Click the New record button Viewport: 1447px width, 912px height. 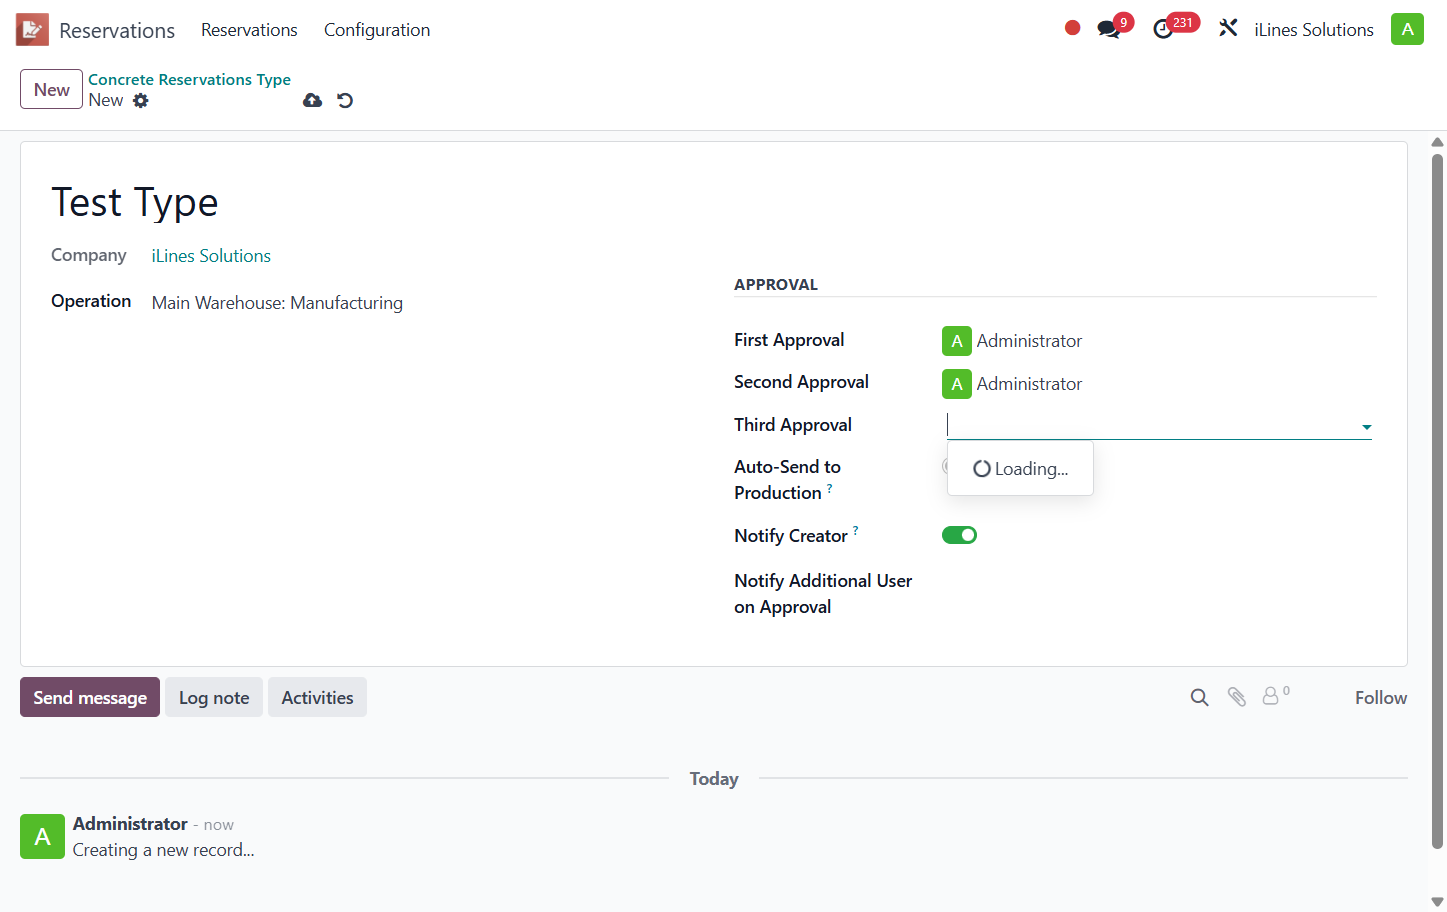click(x=51, y=89)
